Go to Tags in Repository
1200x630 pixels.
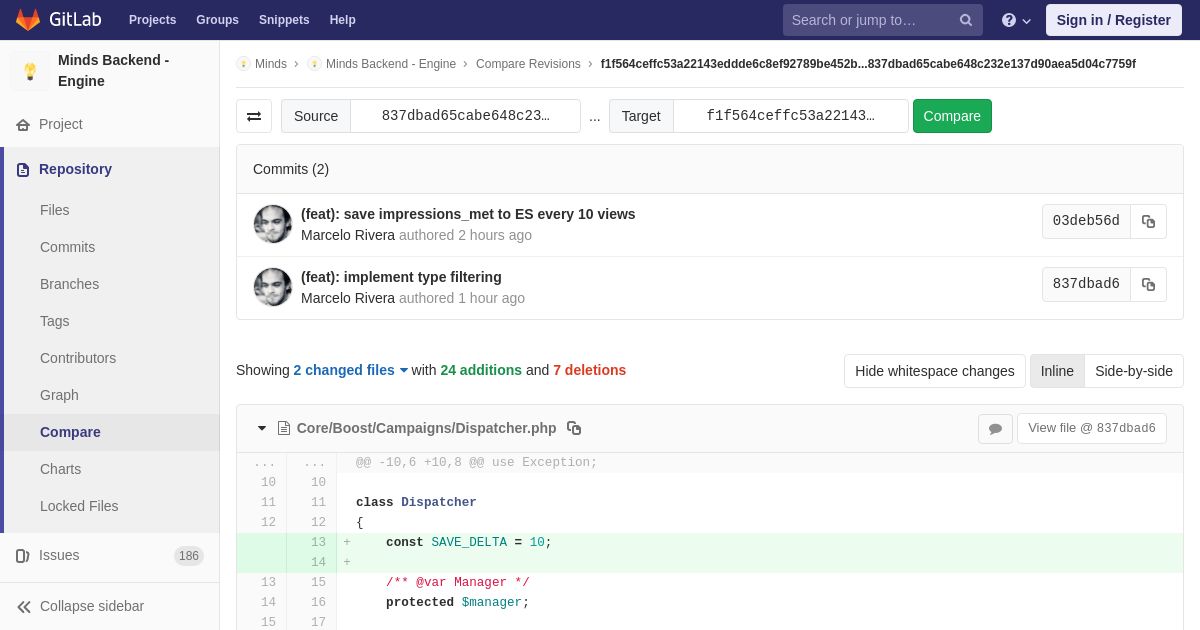tap(55, 321)
